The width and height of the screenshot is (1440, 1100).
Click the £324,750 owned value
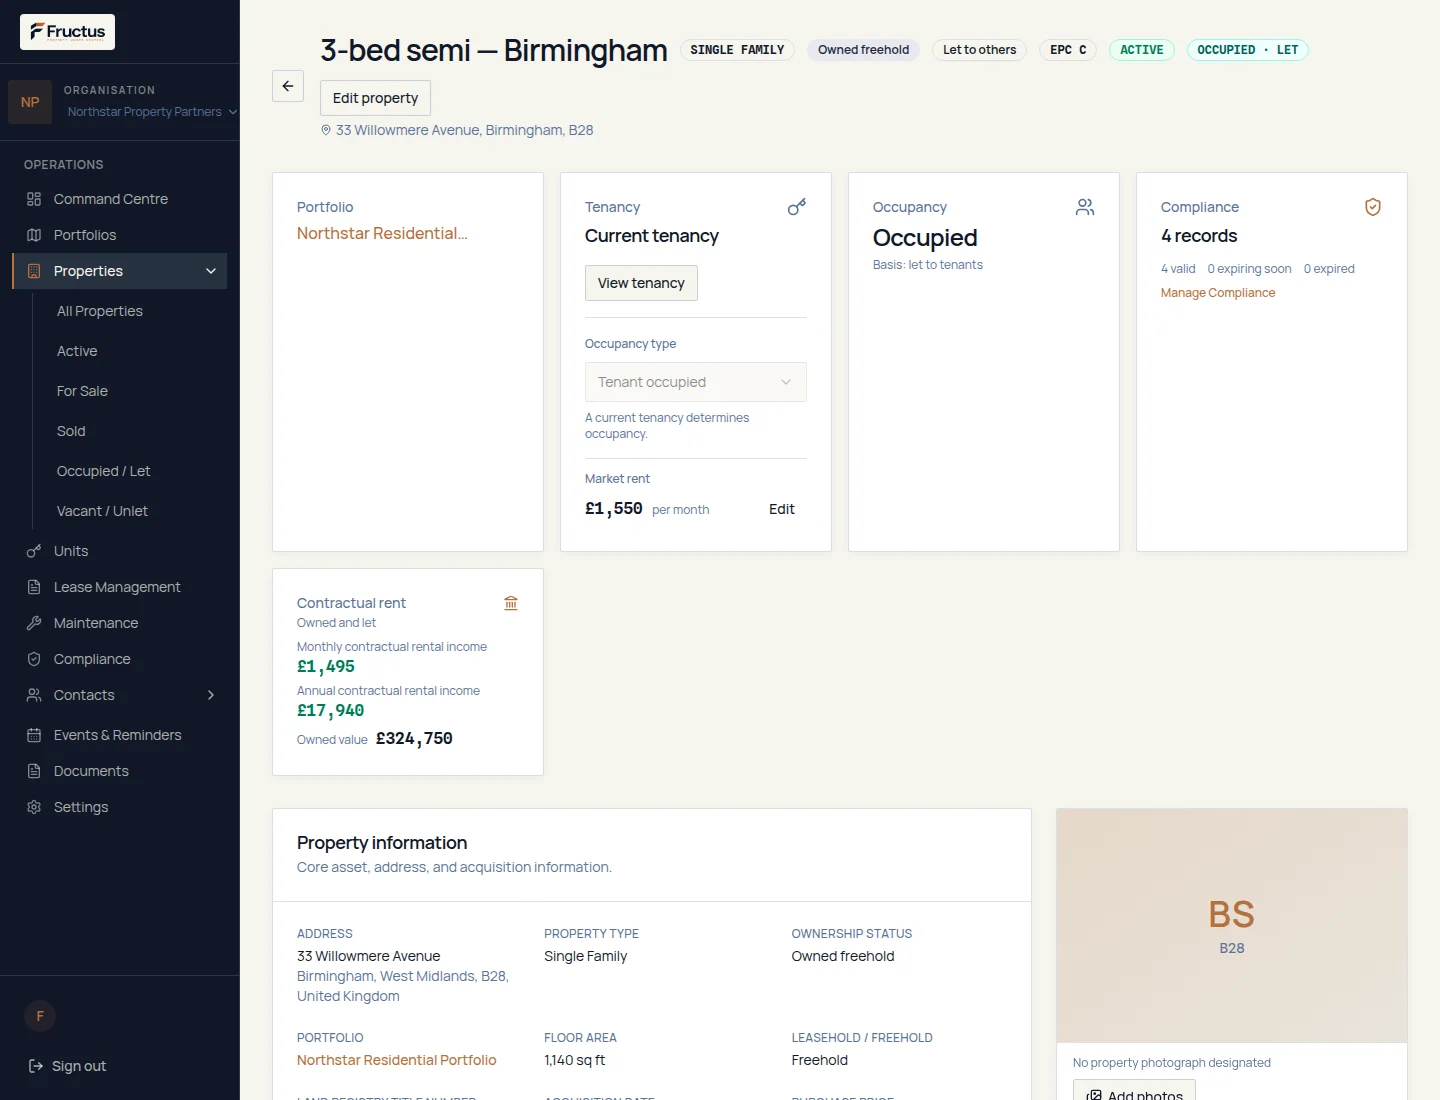coord(414,739)
